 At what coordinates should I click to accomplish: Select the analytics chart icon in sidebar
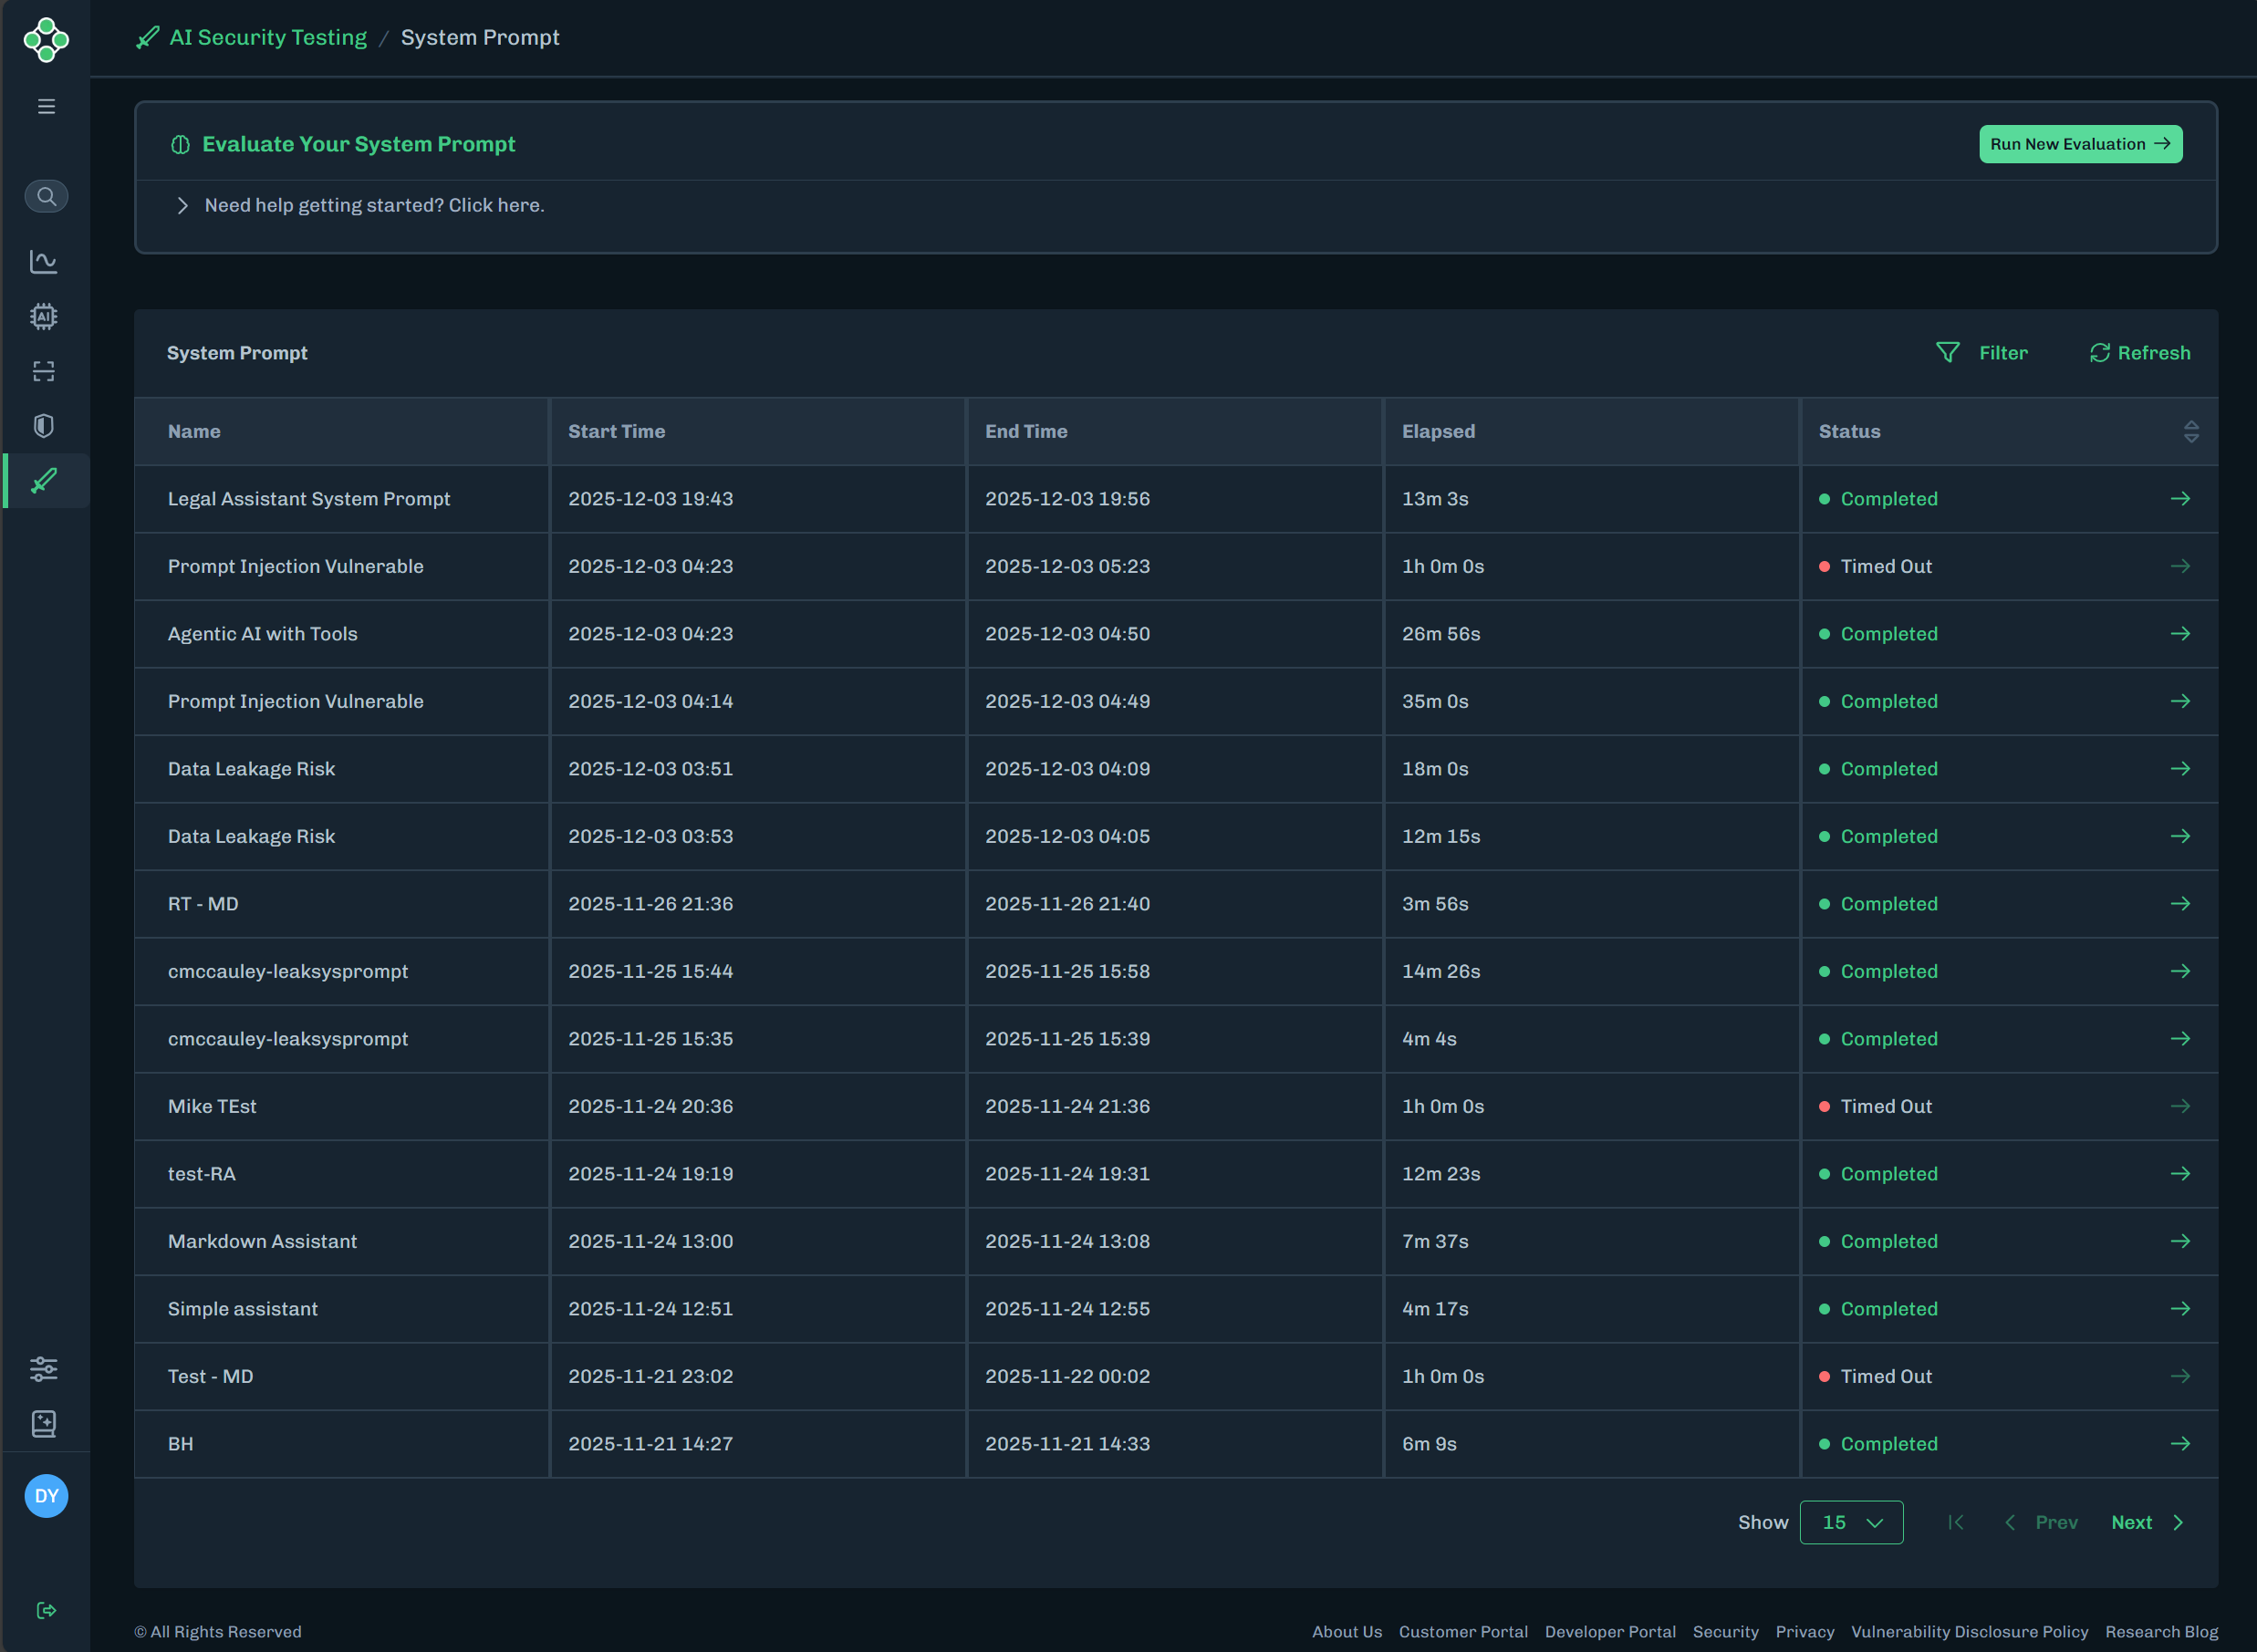click(45, 261)
